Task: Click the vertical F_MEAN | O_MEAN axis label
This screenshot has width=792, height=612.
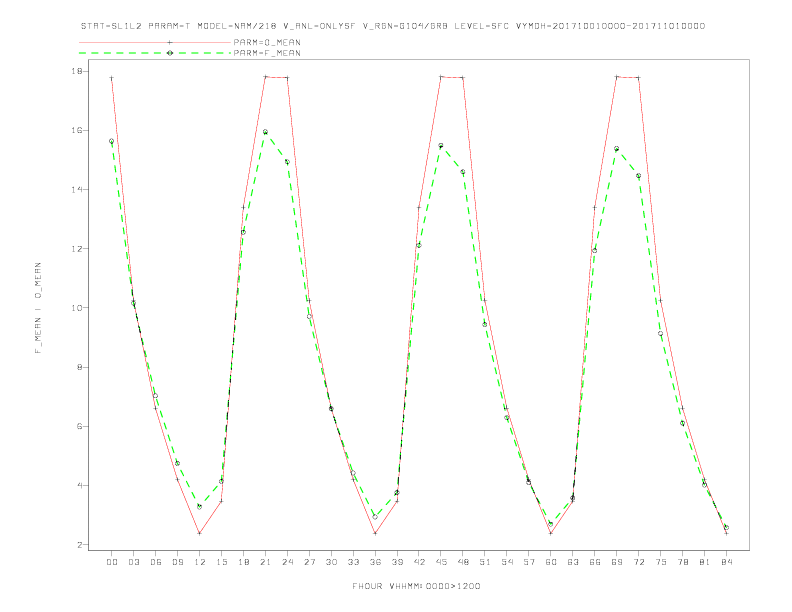Action: (38, 308)
